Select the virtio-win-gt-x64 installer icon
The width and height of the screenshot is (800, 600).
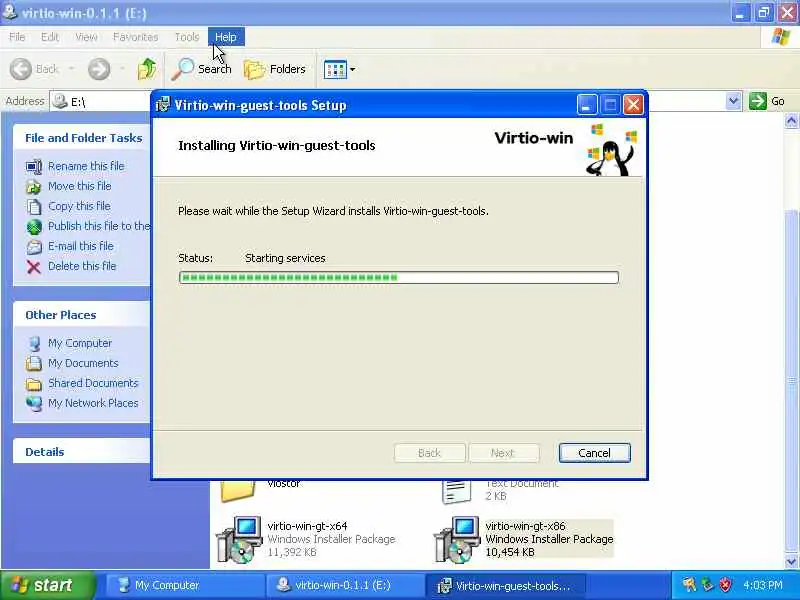pyautogui.click(x=239, y=540)
